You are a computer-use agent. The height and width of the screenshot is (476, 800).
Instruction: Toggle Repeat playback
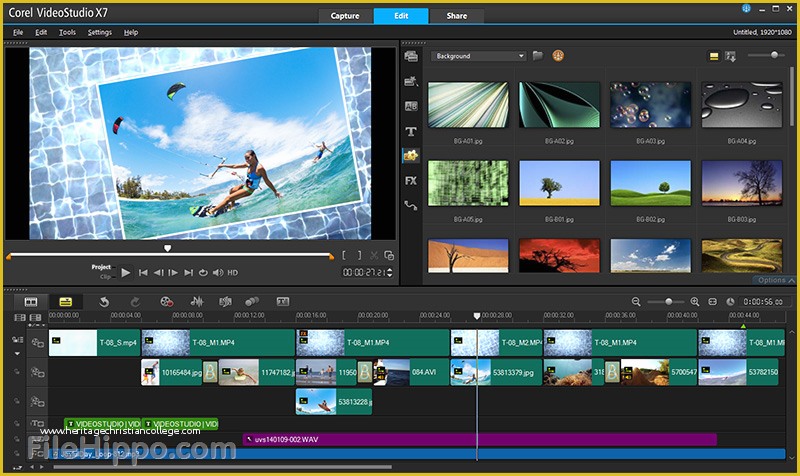(203, 273)
